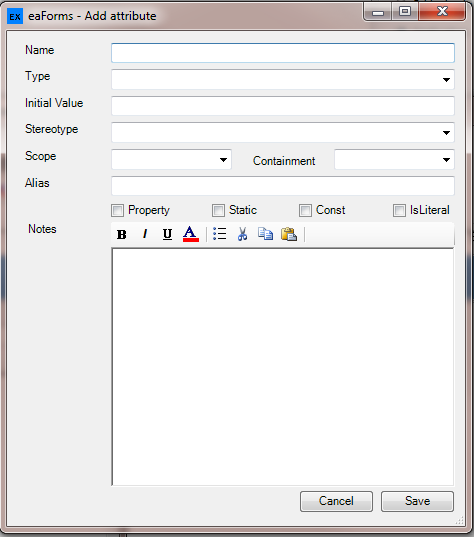This screenshot has height=537, width=474.
Task: Copy selected notes text icon
Action: coord(265,234)
